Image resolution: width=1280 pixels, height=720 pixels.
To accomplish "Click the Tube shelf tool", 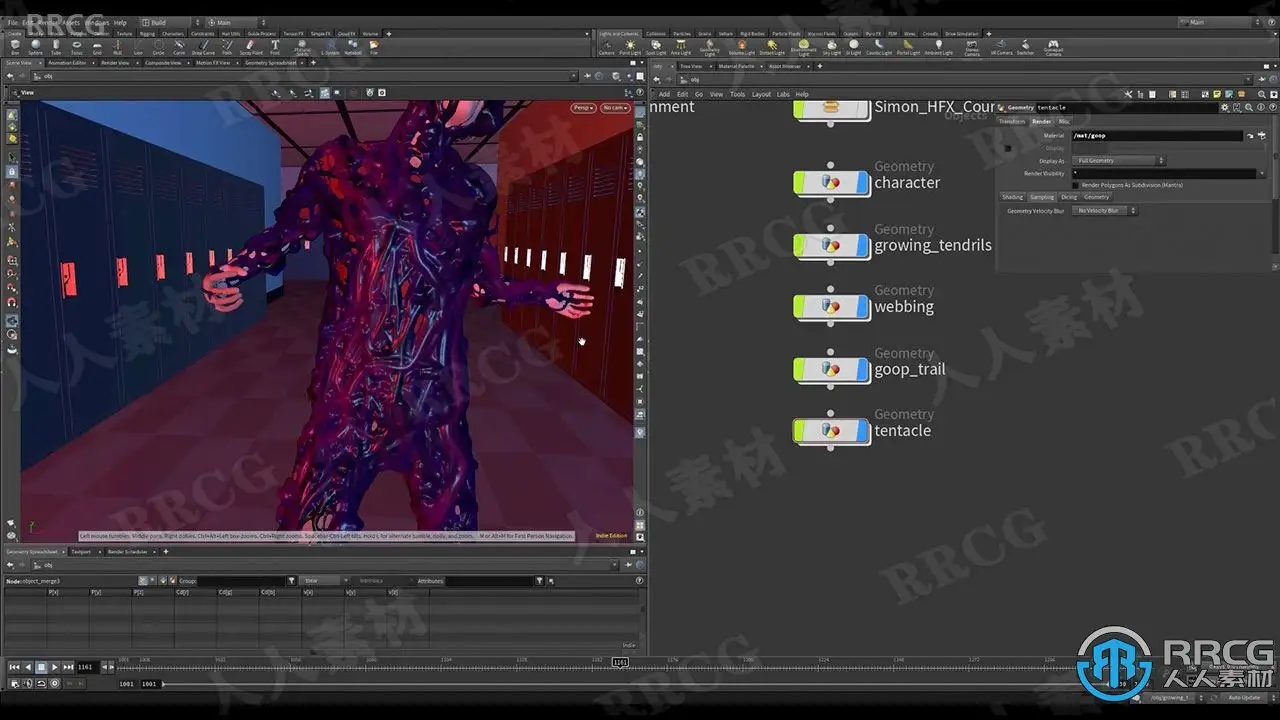I will [56, 46].
